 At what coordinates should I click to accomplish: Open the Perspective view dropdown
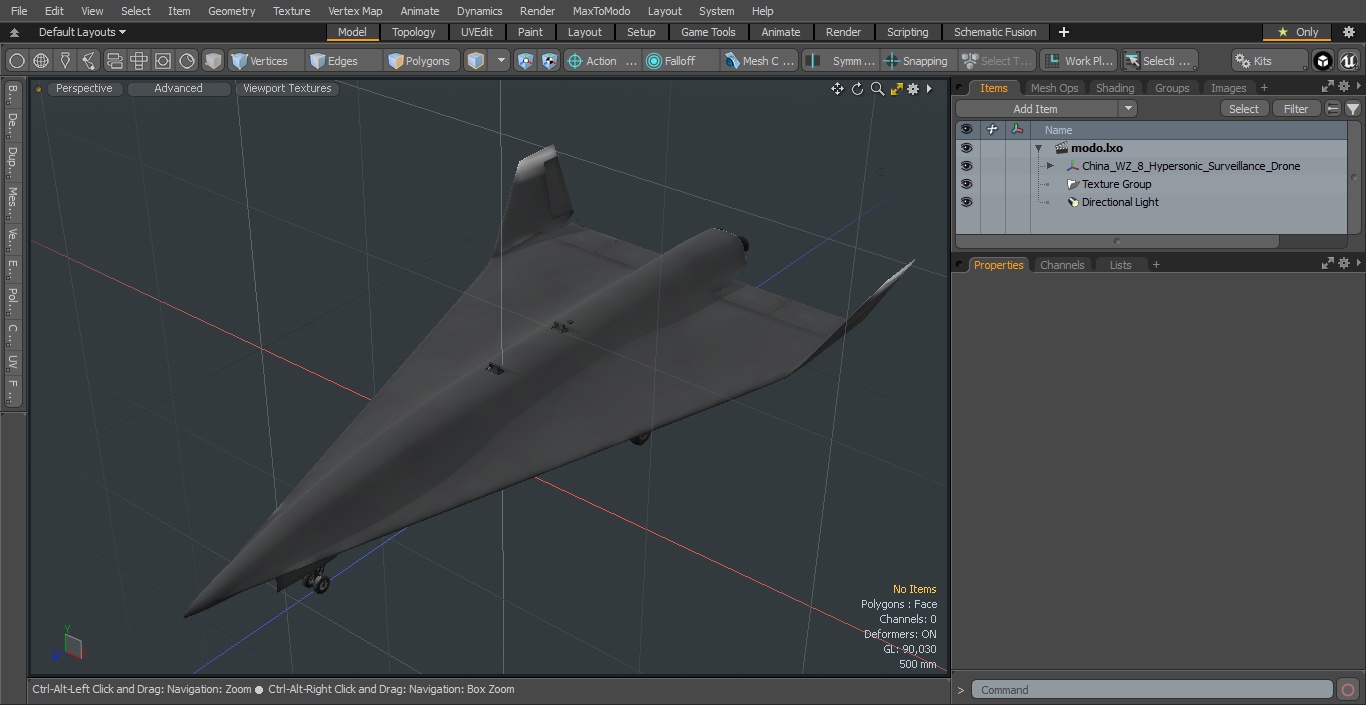coord(84,89)
